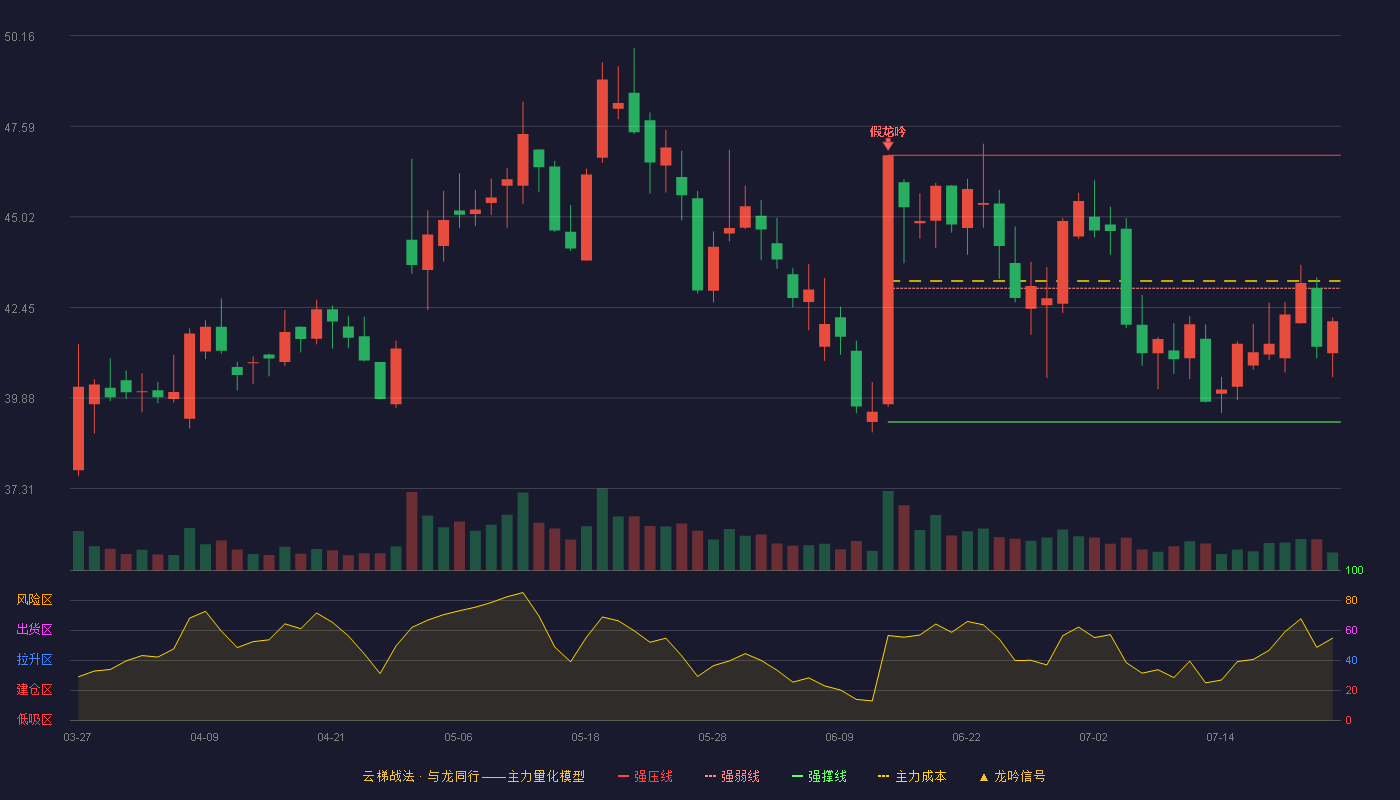The image size is (1400, 800).
Task: Click the green support line on chart
Action: tap(1114, 422)
